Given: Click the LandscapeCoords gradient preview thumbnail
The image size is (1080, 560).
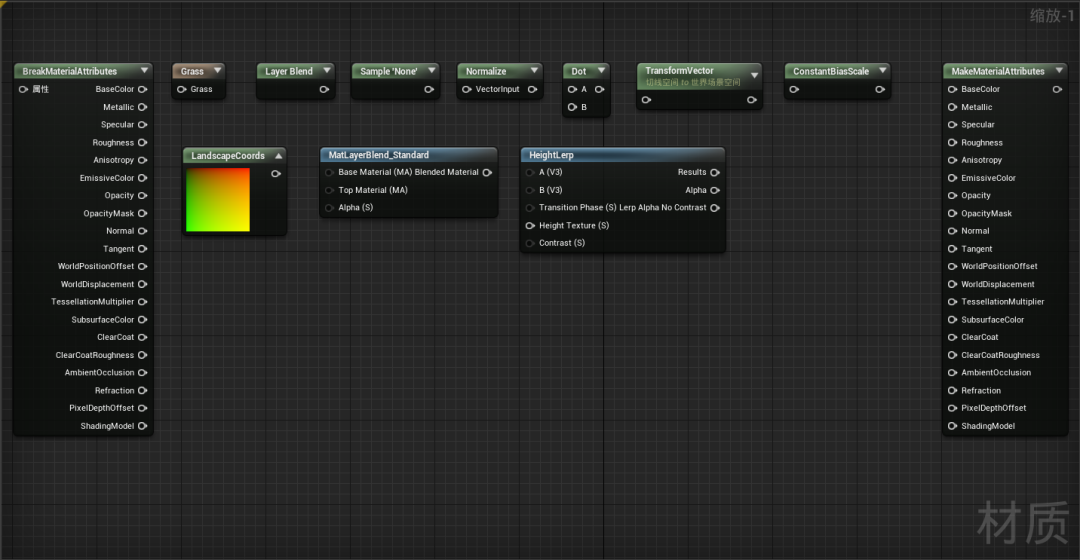Looking at the screenshot, I should coord(218,200).
